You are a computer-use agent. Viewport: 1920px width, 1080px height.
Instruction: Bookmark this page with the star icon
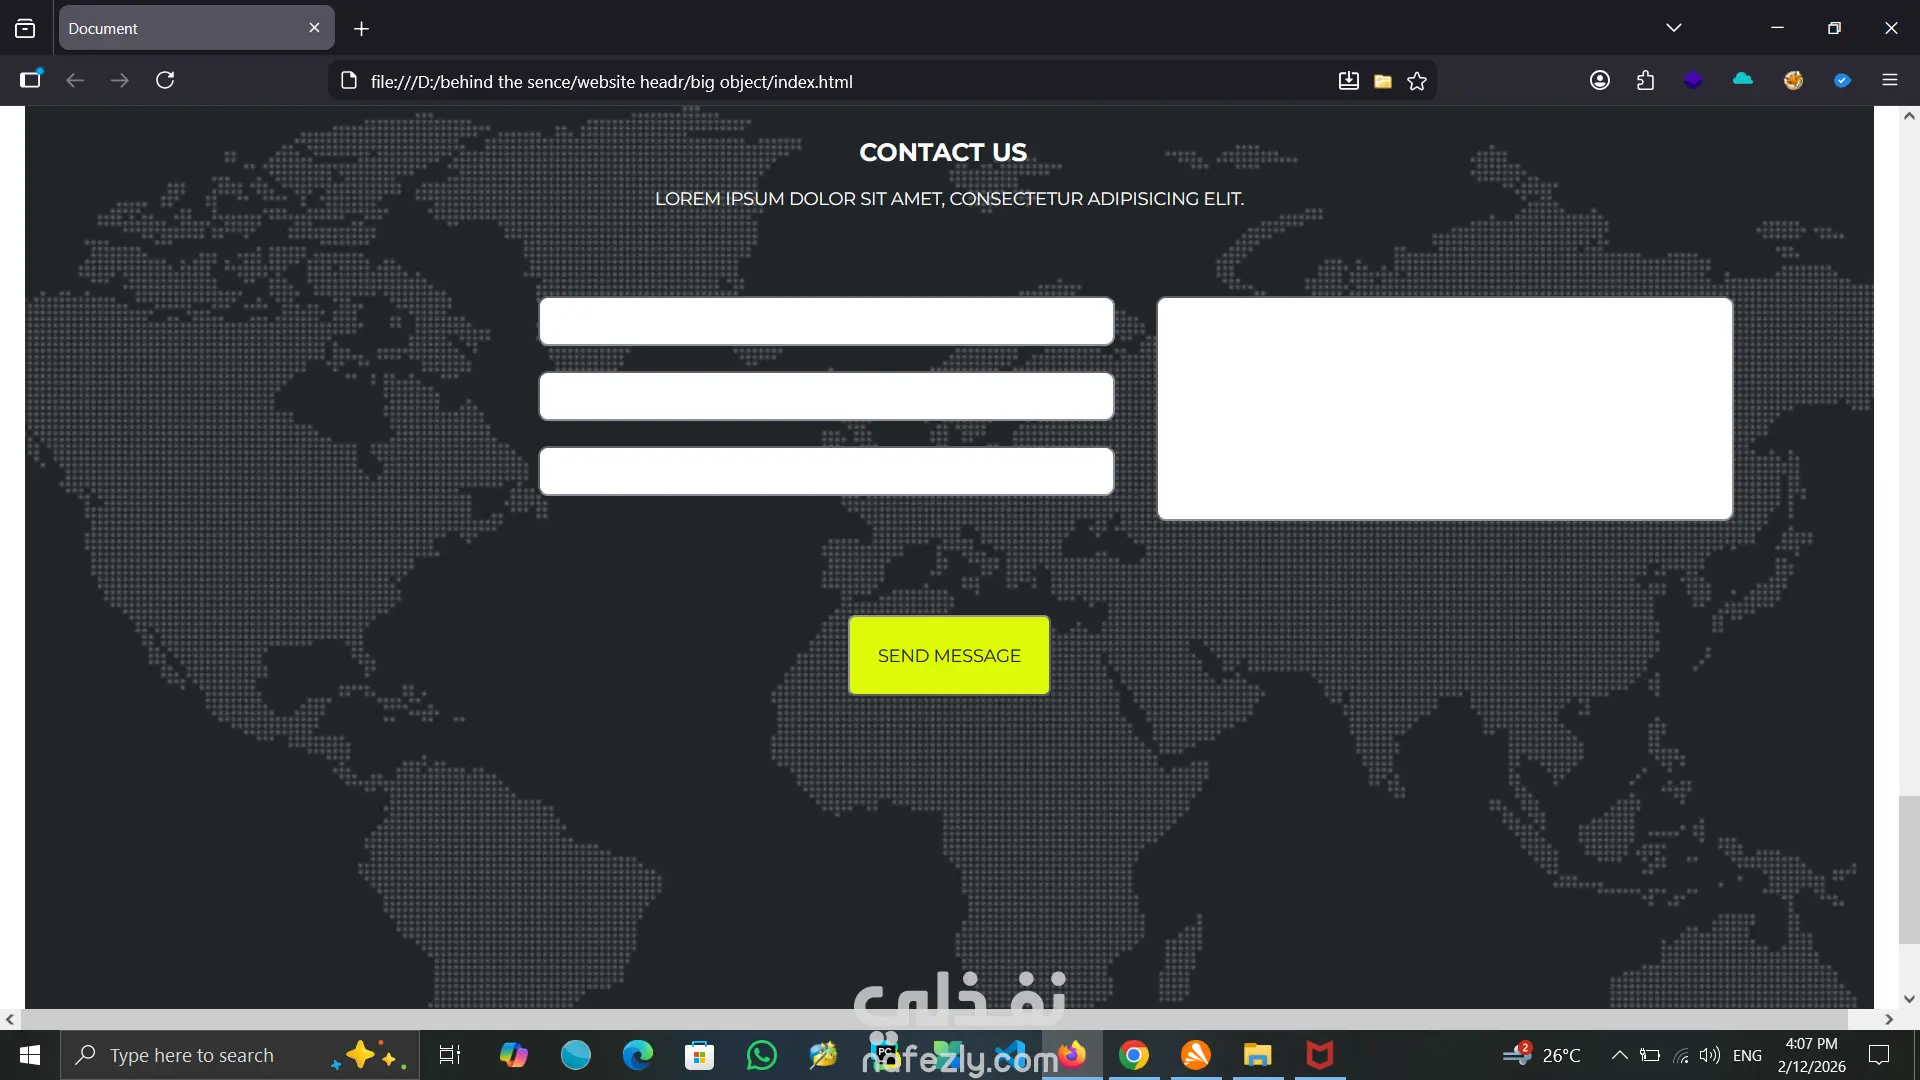click(1417, 81)
